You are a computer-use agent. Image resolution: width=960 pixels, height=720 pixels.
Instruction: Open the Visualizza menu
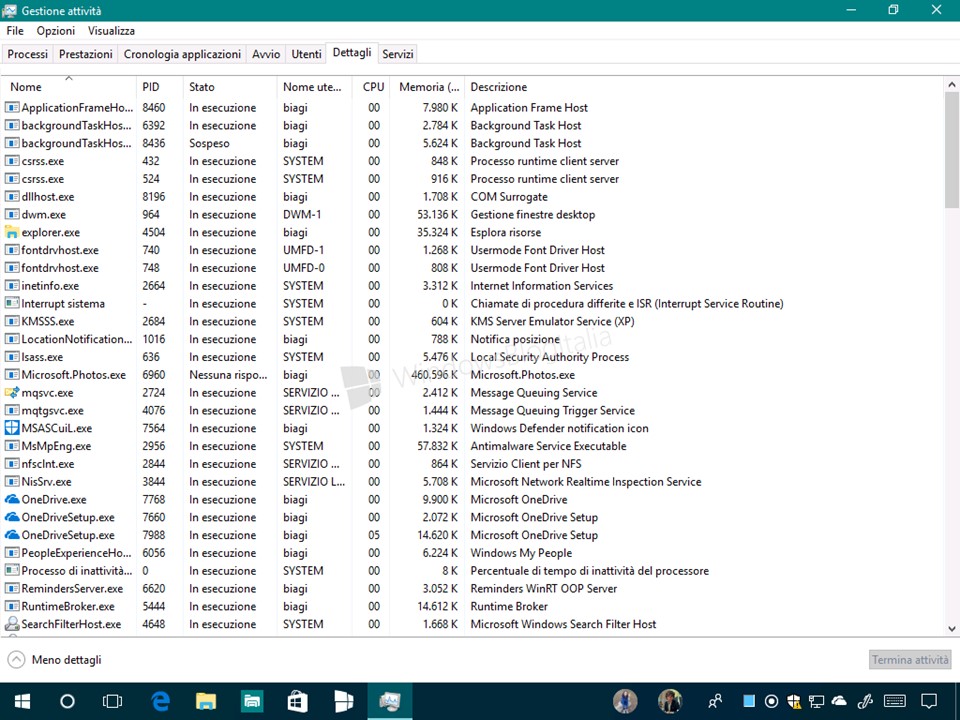point(111,31)
